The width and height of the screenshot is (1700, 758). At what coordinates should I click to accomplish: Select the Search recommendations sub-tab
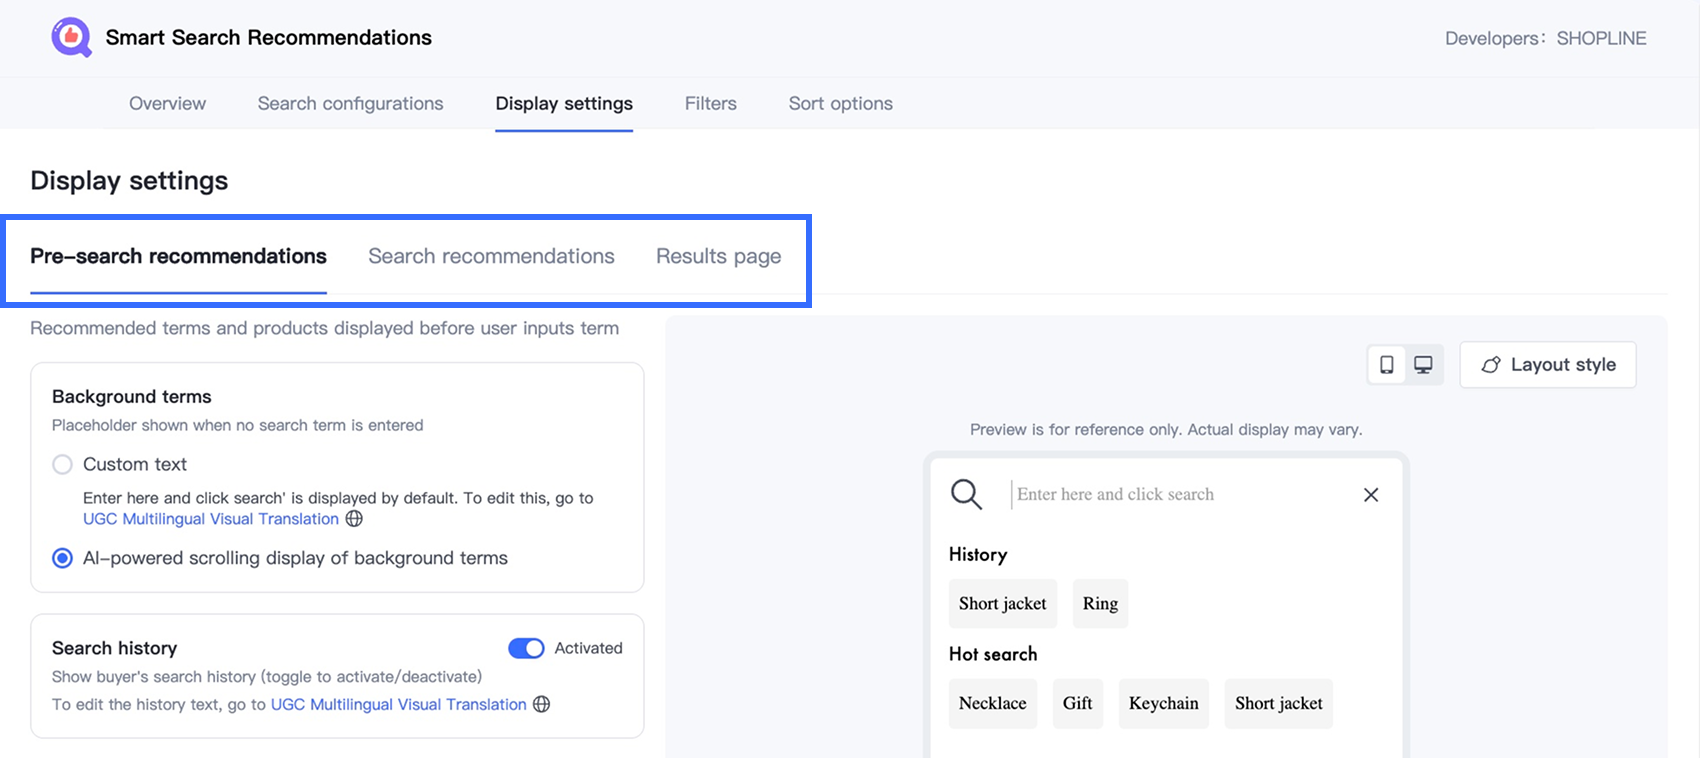[x=491, y=256]
